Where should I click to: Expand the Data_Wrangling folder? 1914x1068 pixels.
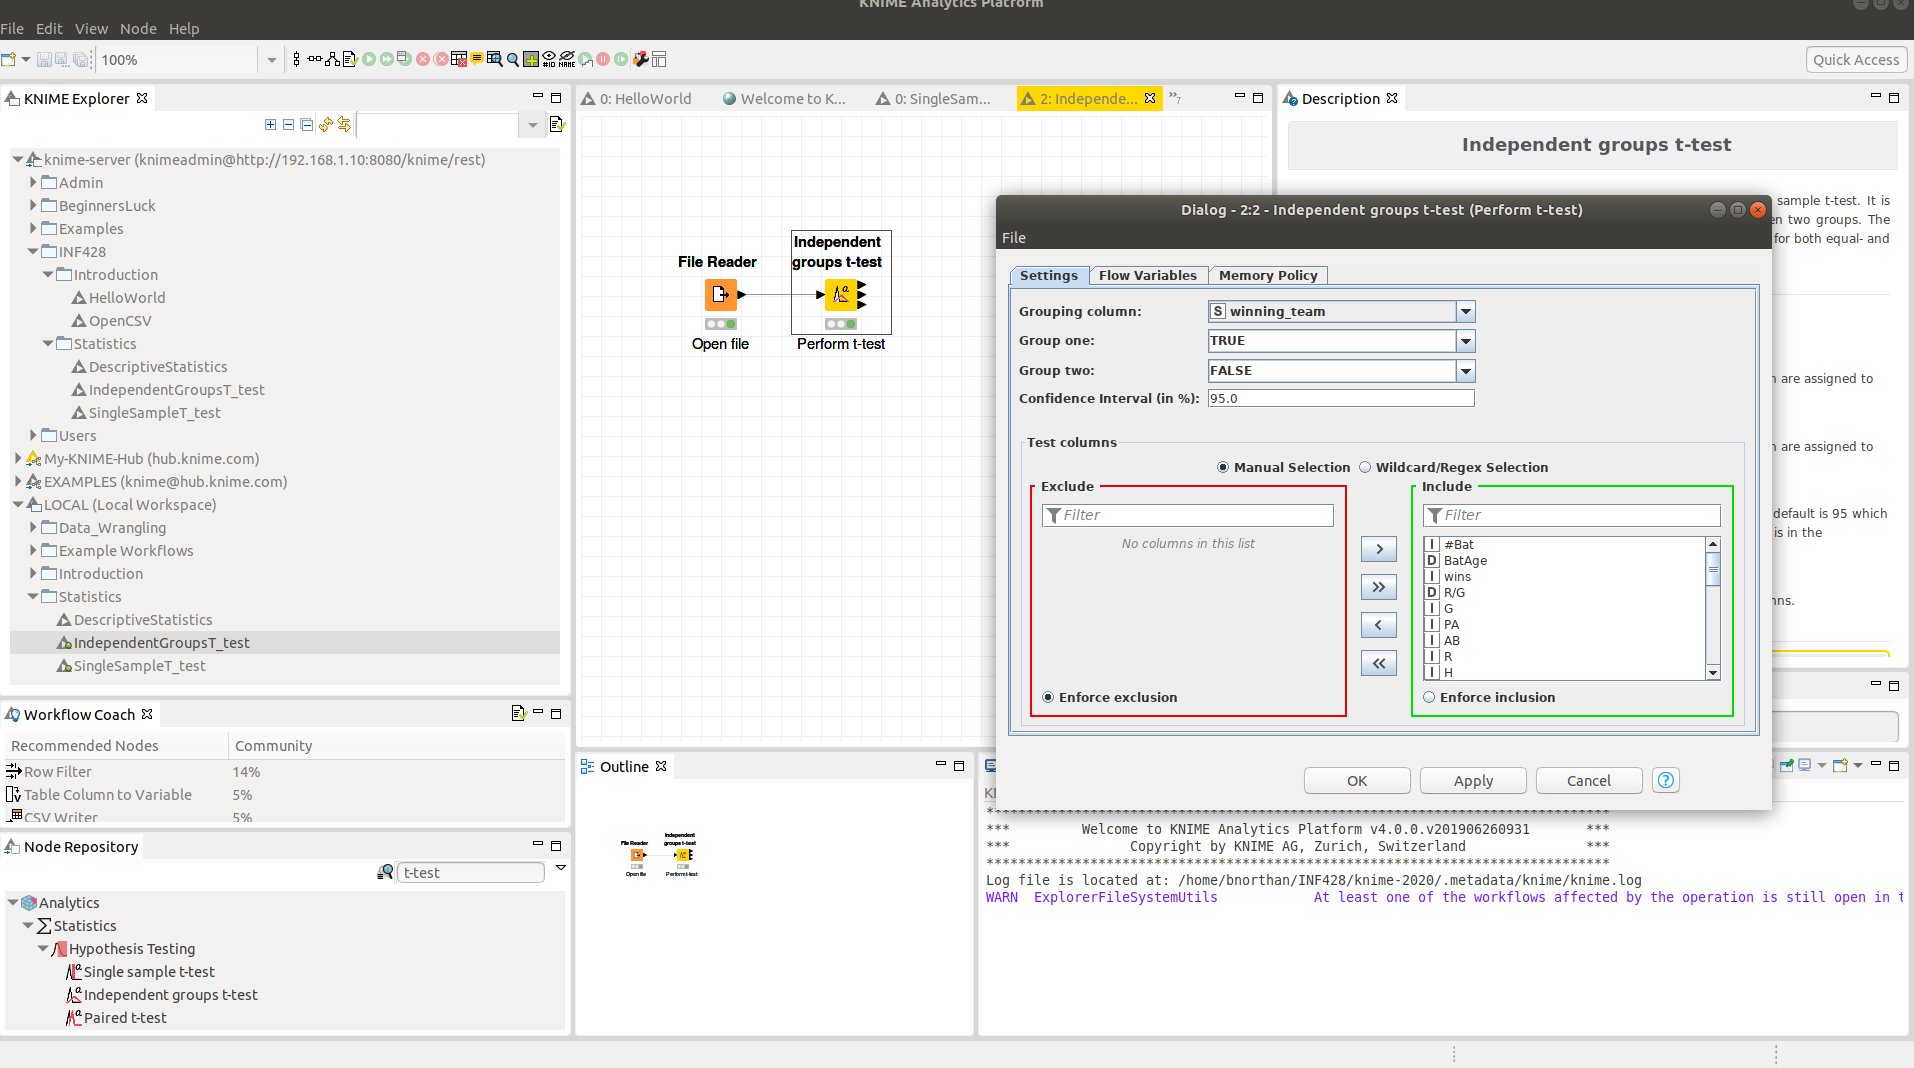click(33, 528)
